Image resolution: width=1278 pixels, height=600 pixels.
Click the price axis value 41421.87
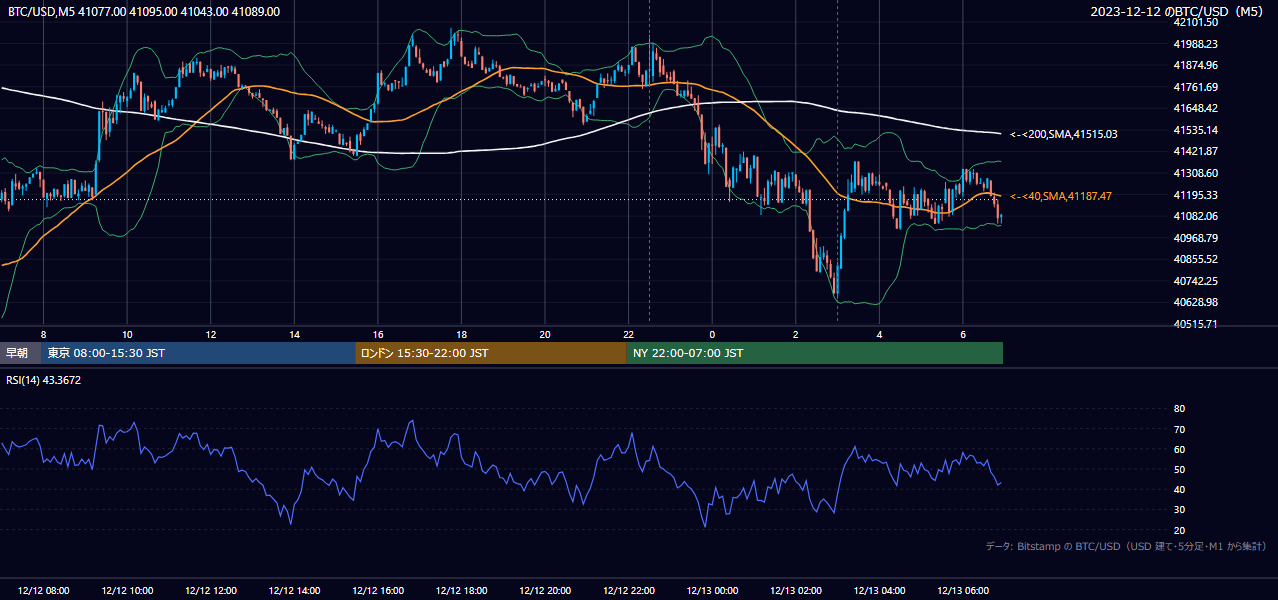(1195, 151)
